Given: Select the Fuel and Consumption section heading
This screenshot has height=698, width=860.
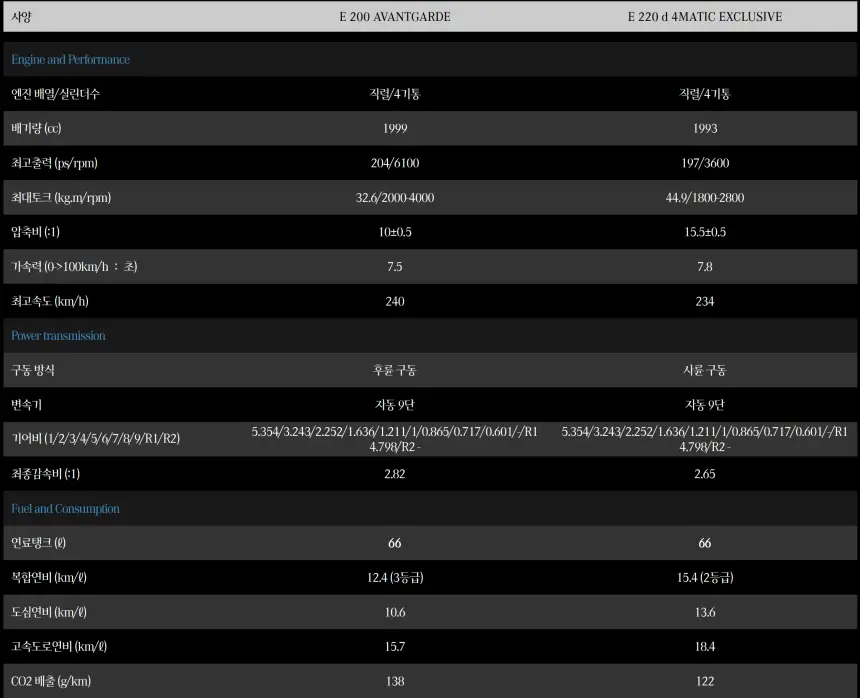Looking at the screenshot, I should pos(65,508).
